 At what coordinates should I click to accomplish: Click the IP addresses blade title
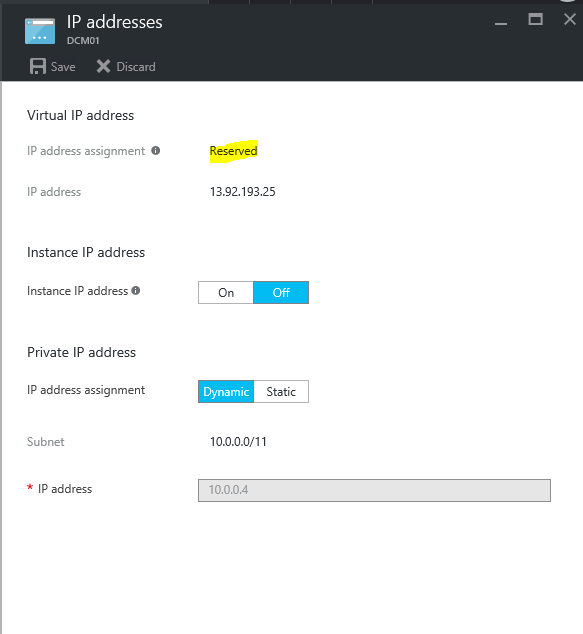coord(114,22)
